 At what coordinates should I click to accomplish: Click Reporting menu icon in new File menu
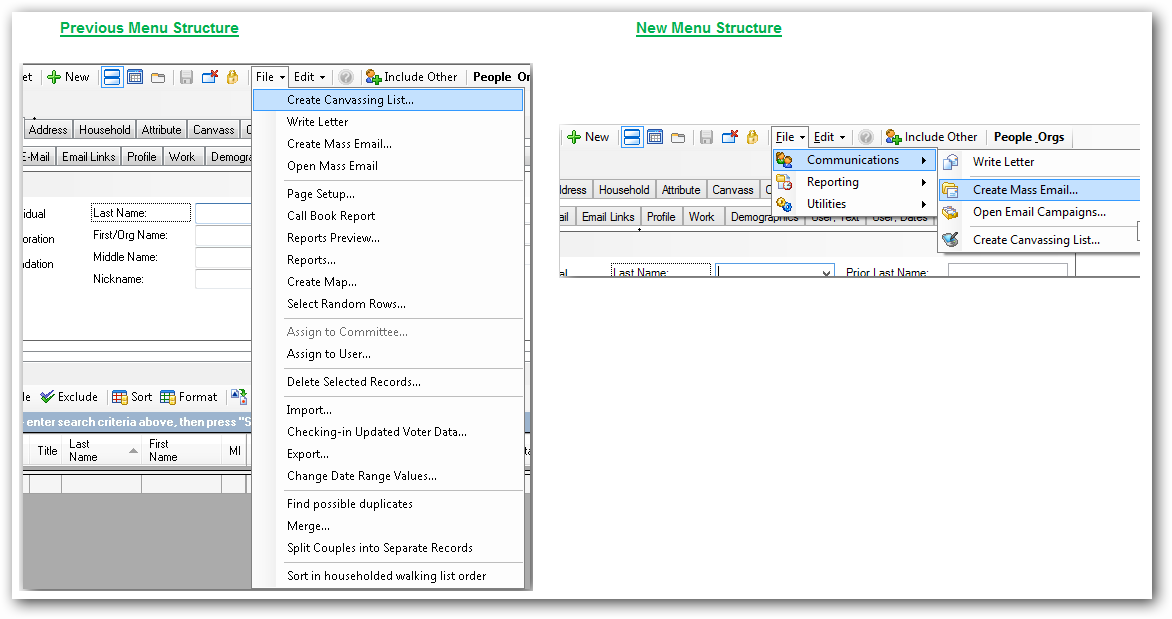click(x=785, y=182)
